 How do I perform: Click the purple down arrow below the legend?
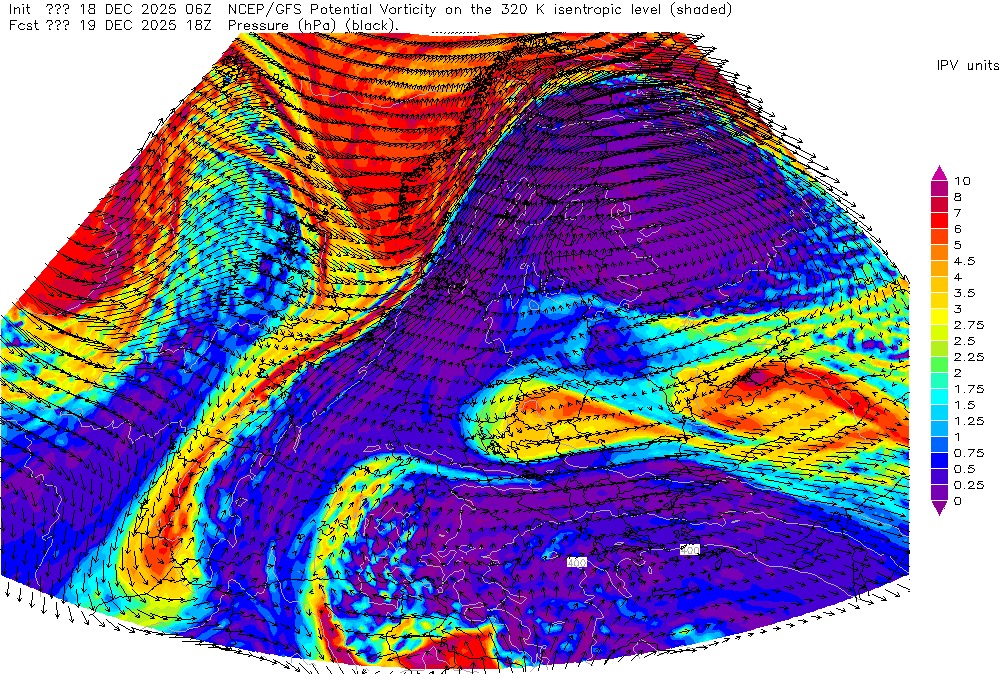click(939, 509)
